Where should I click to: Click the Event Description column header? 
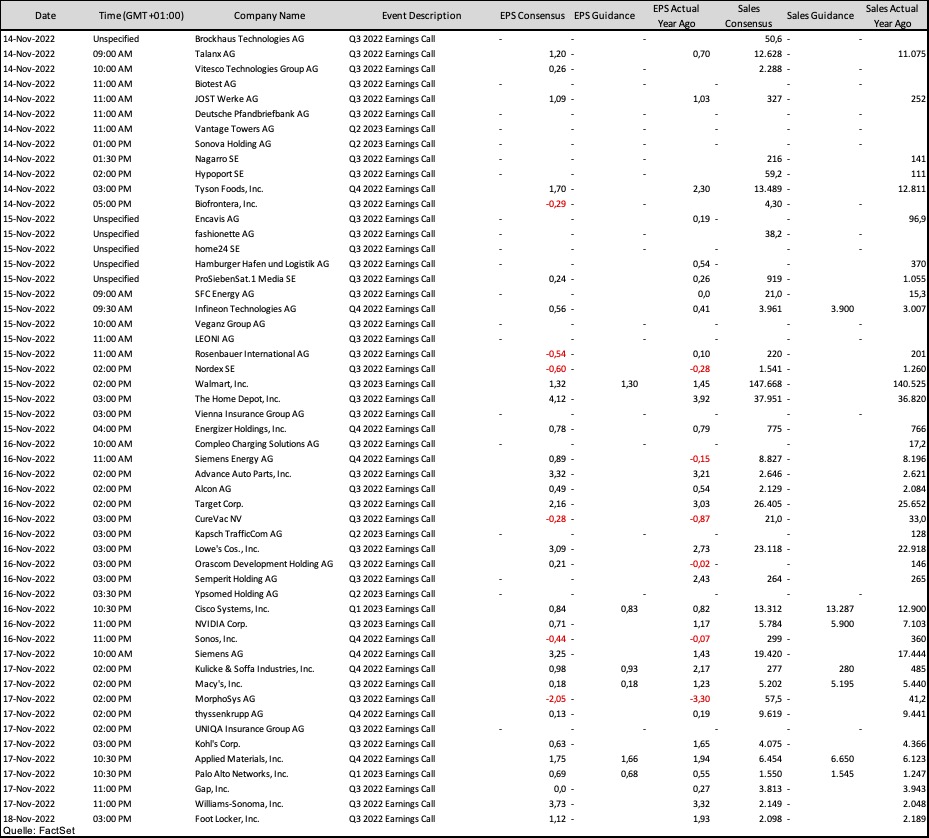(421, 16)
